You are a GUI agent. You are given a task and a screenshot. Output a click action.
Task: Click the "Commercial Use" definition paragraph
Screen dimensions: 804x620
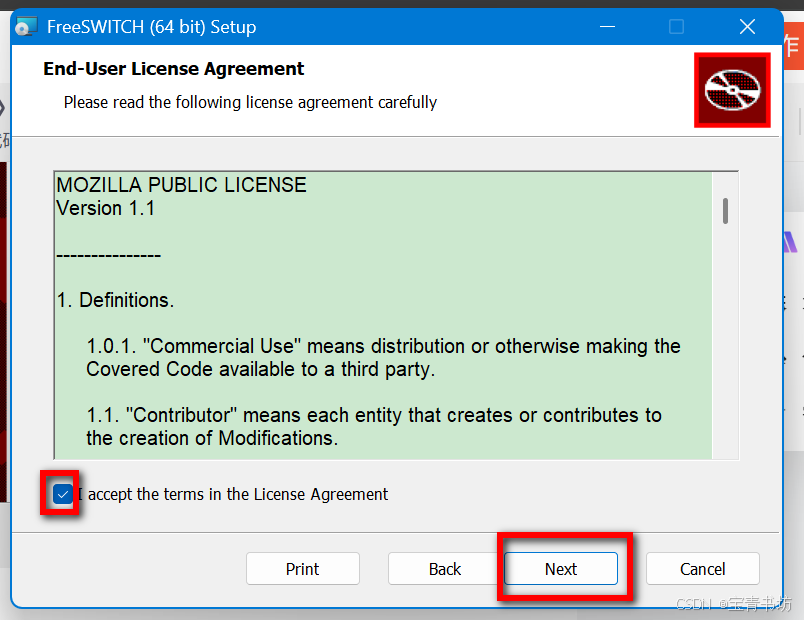tap(383, 357)
